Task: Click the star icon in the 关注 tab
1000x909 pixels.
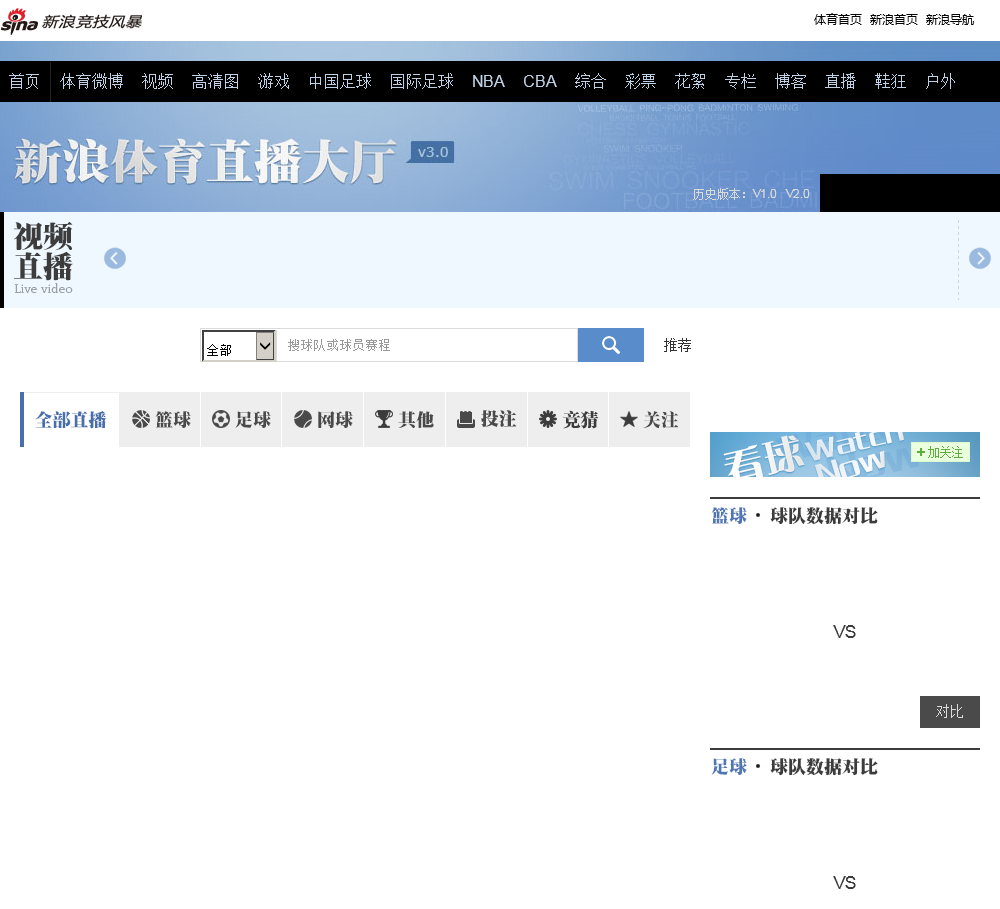Action: pos(629,419)
